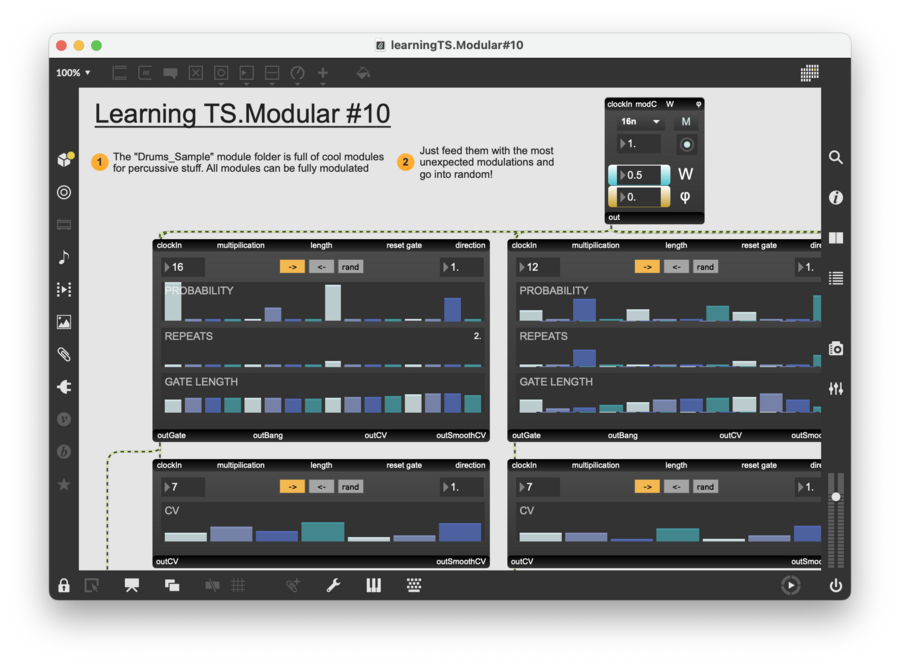Add a message box from top toolbar
900x665 pixels.
tap(145, 73)
